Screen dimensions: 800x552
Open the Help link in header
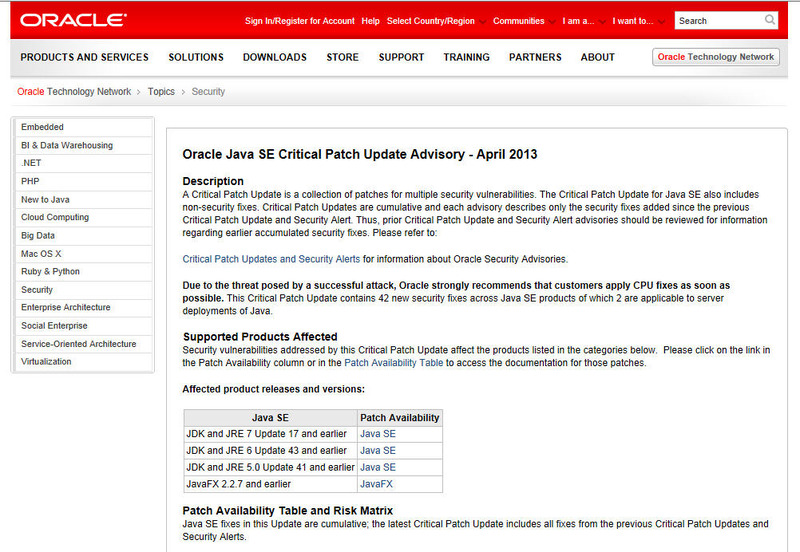(x=370, y=21)
